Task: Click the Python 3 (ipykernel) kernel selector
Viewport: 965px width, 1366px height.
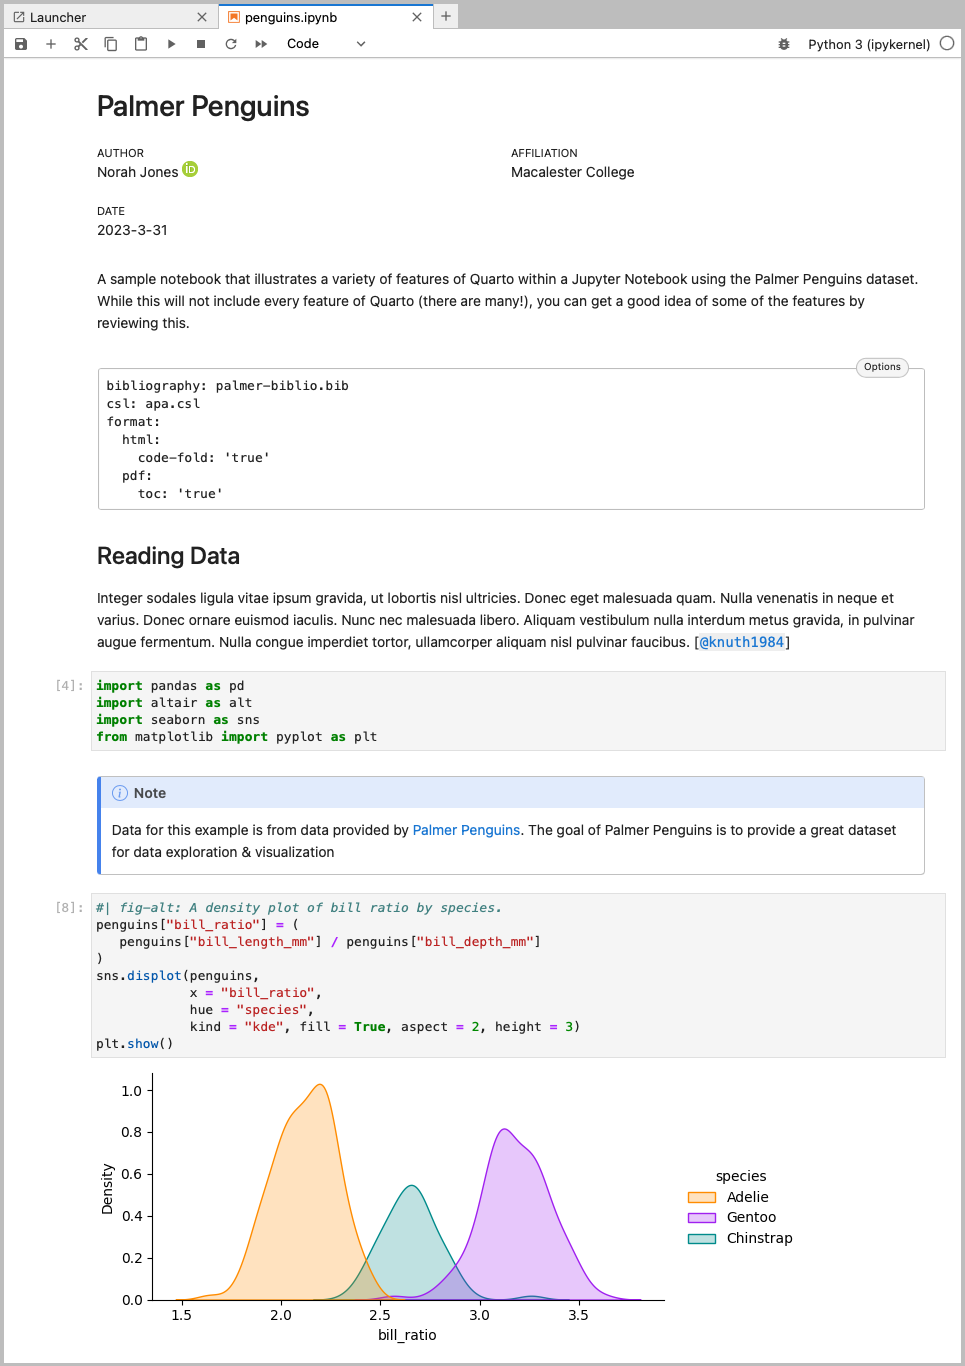Action: [868, 44]
